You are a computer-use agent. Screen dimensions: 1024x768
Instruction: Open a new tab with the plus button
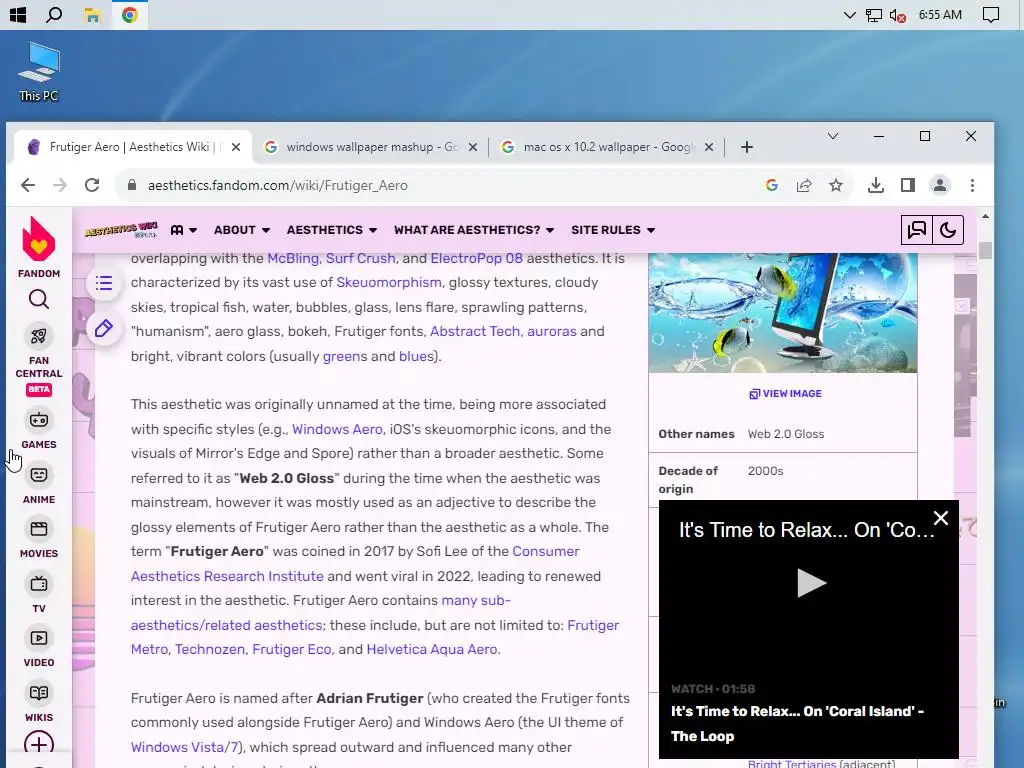(747, 147)
